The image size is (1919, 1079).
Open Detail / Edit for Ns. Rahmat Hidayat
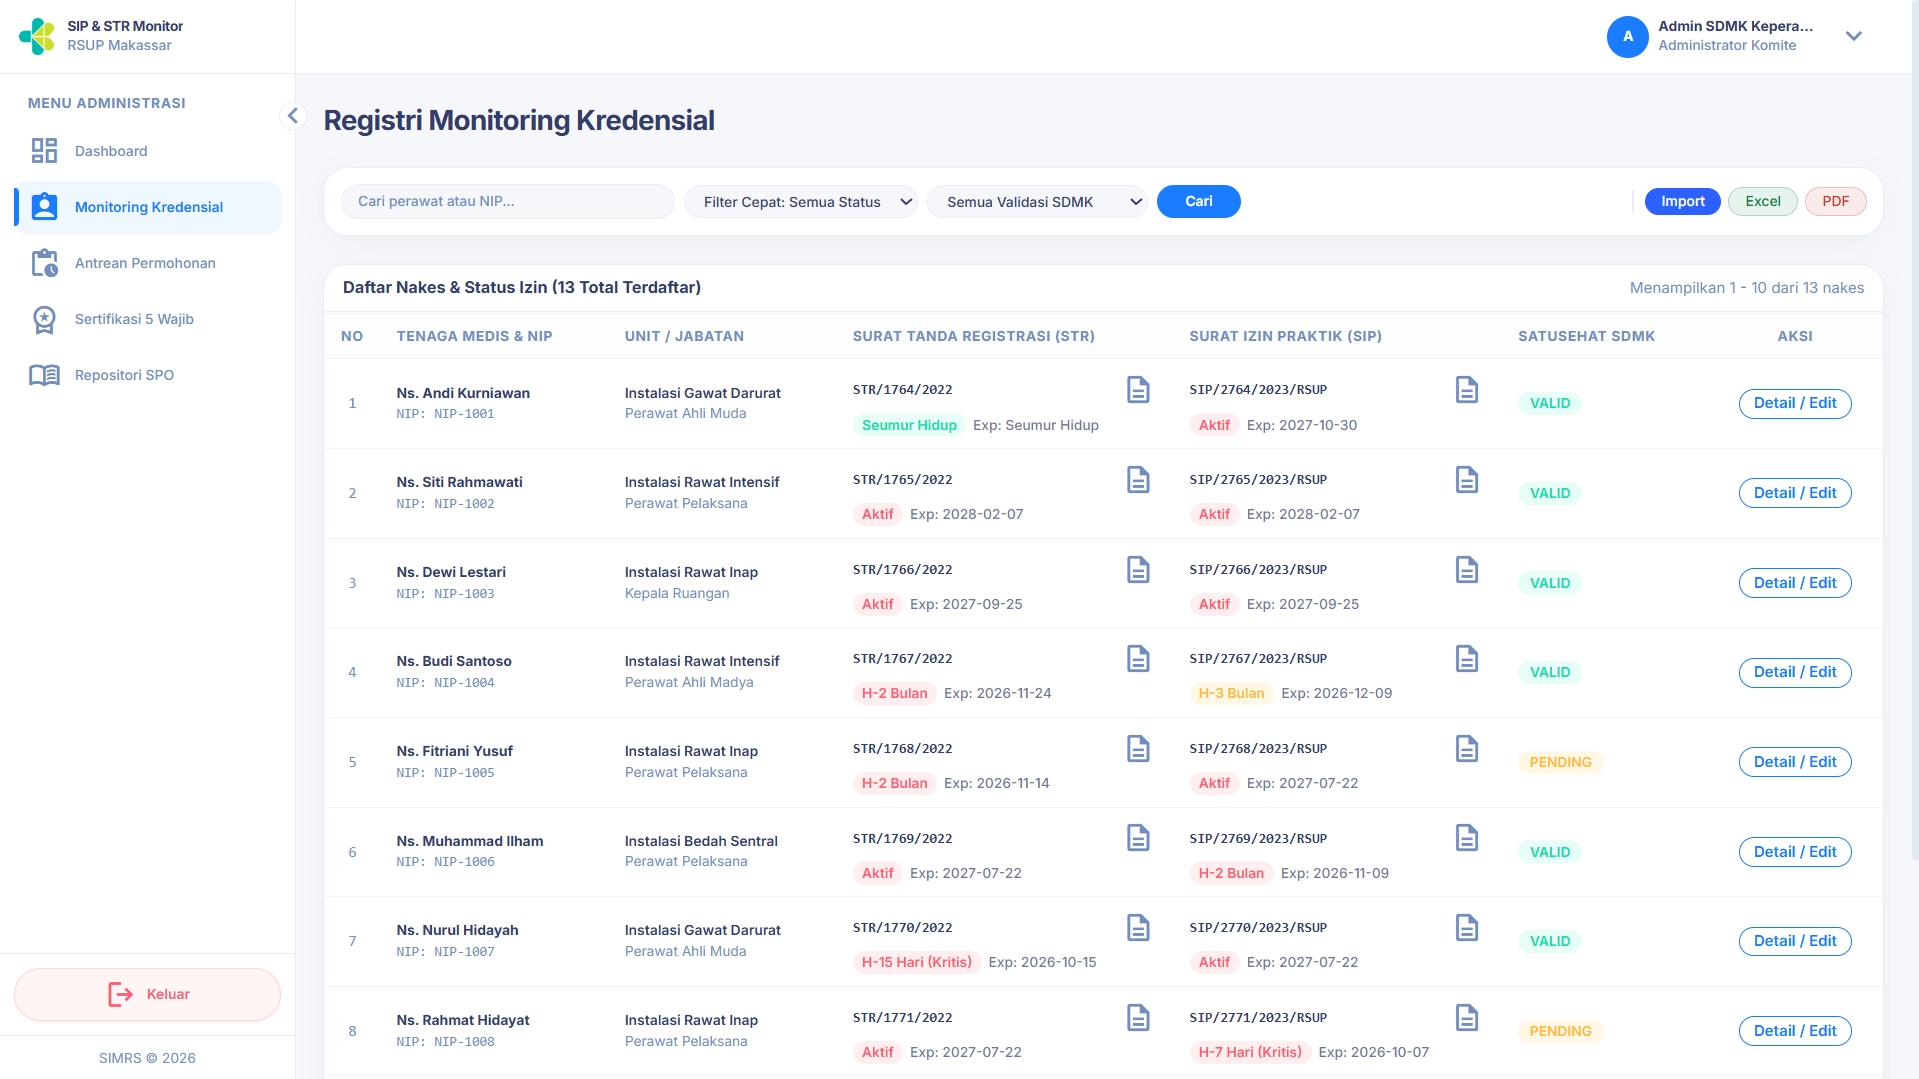coord(1795,1031)
